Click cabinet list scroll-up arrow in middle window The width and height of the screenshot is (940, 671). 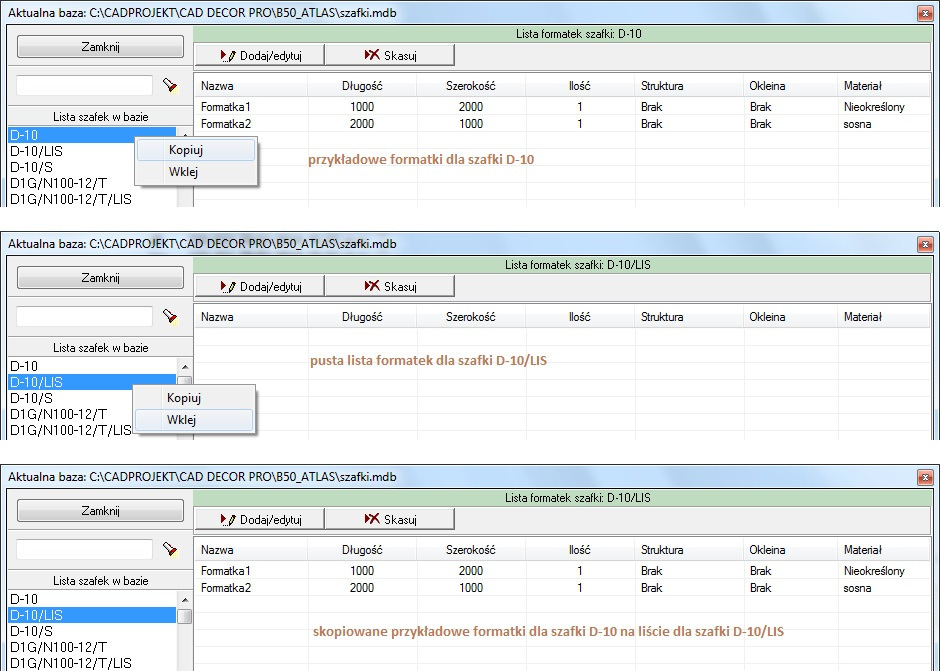(x=185, y=366)
